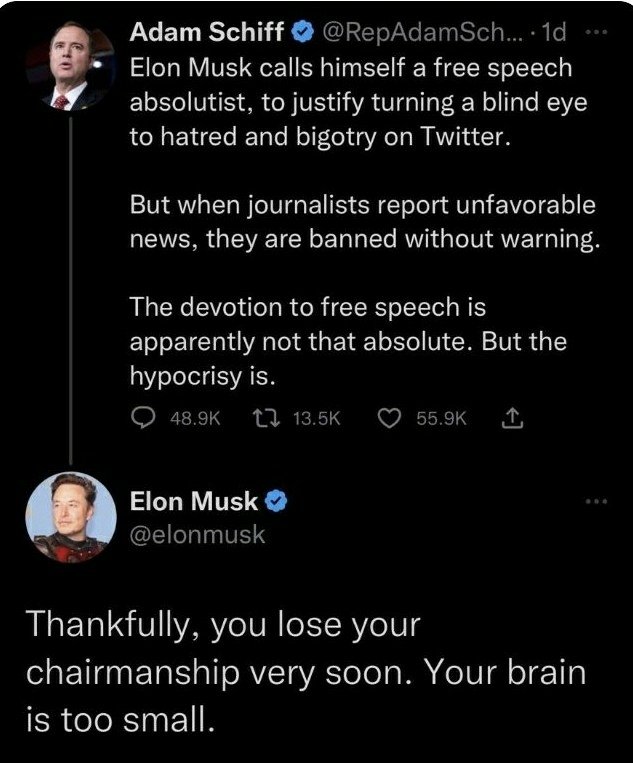Open the @RepAdamSch... handle link
Viewport: 633px width, 763px height.
418,32
